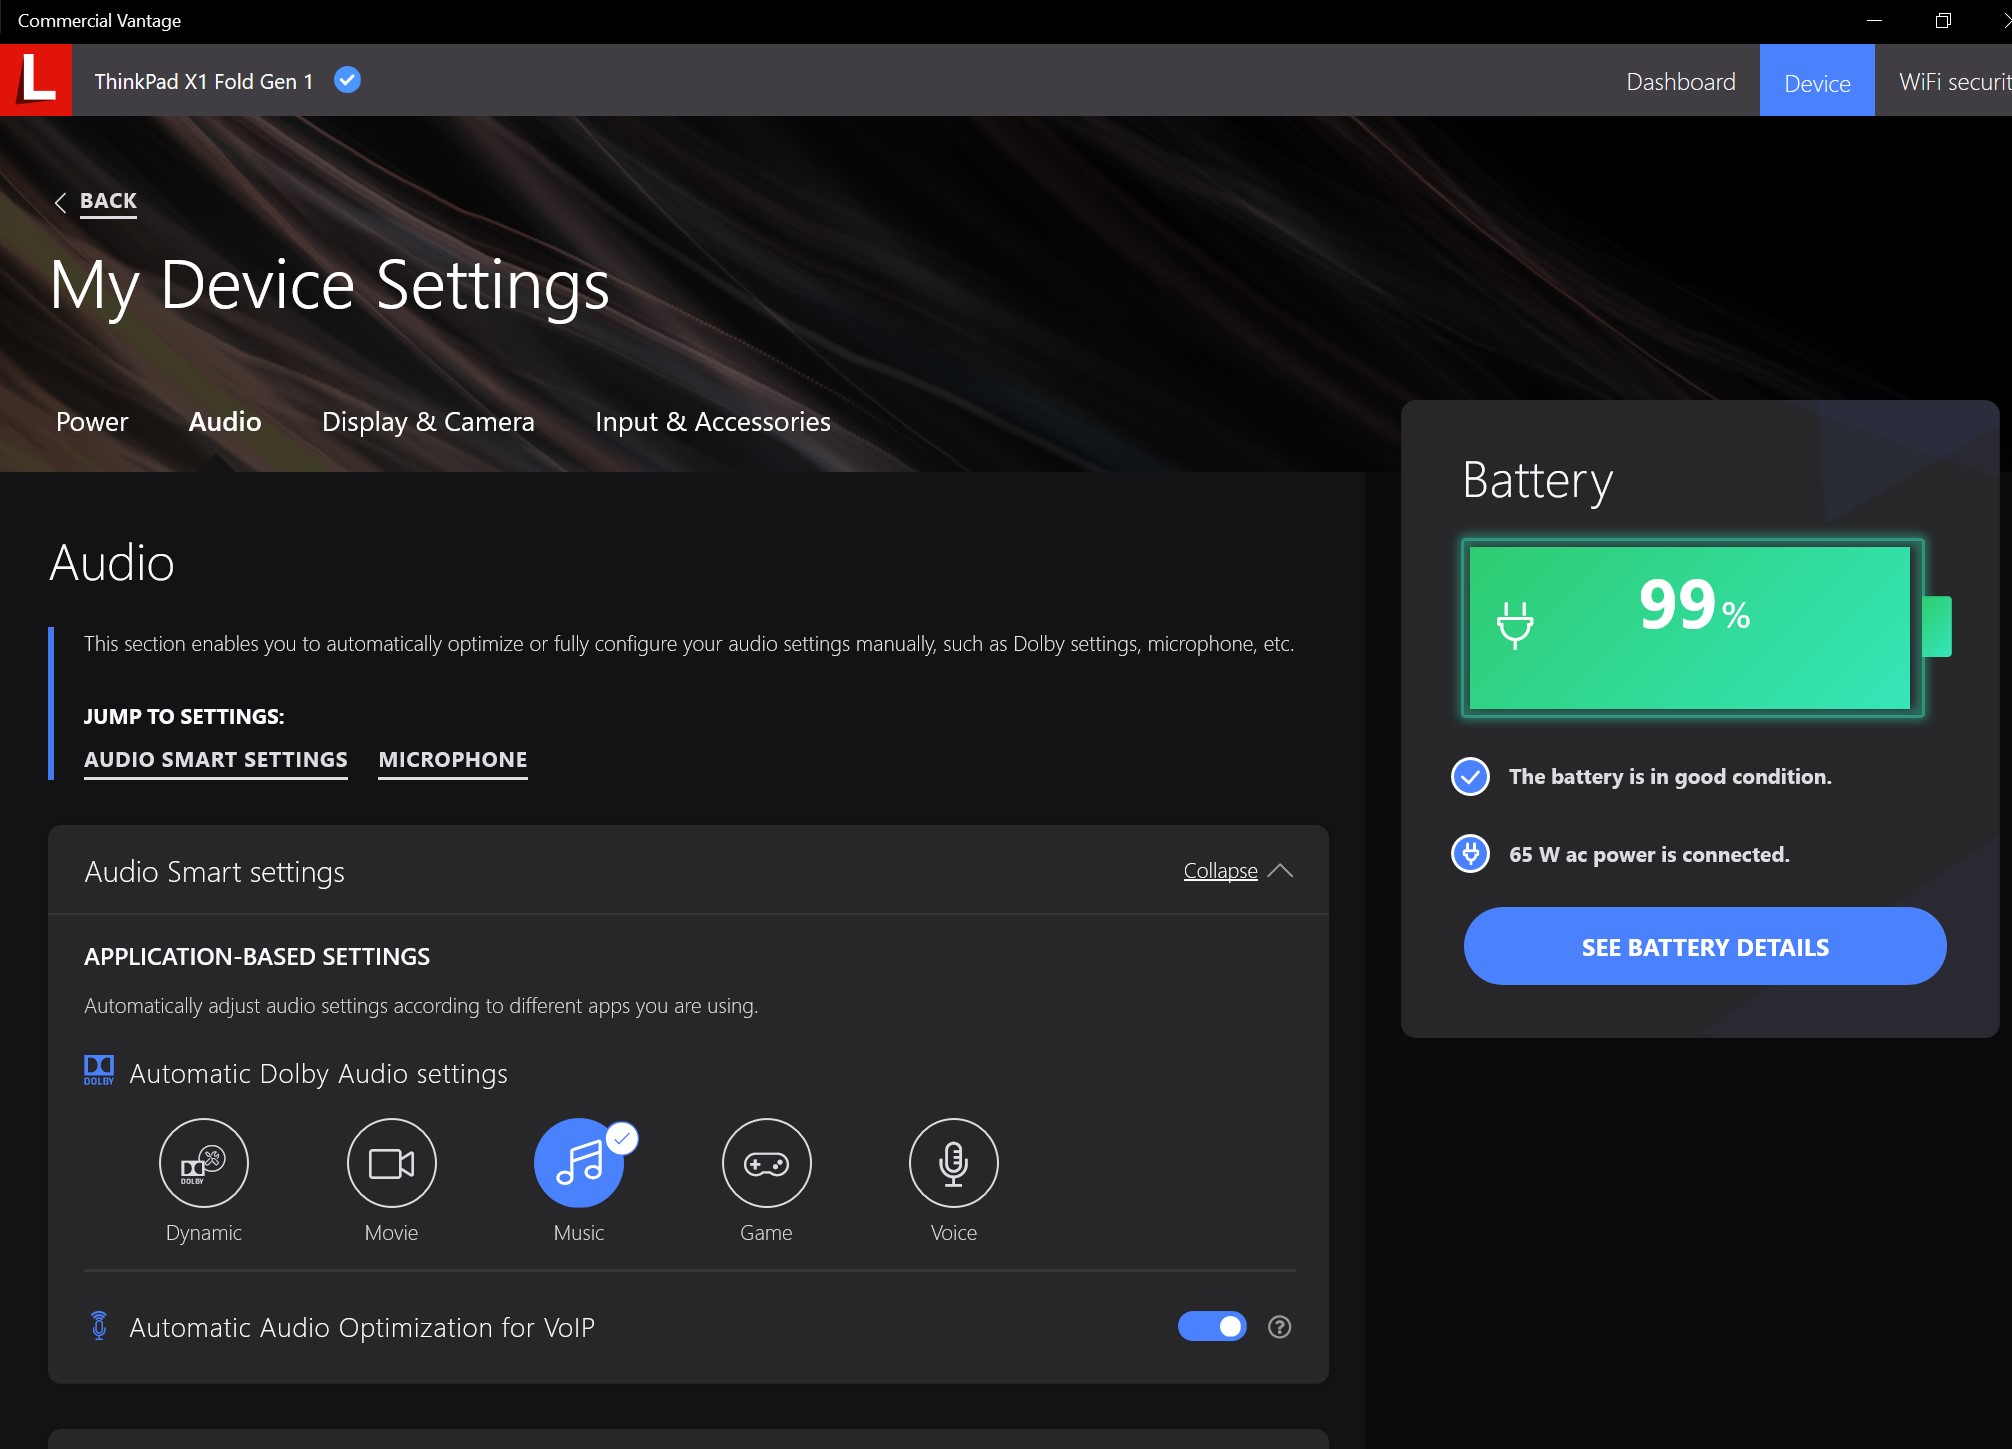Image resolution: width=2012 pixels, height=1449 pixels.
Task: Open the Display & Camera tab
Action: (x=428, y=422)
